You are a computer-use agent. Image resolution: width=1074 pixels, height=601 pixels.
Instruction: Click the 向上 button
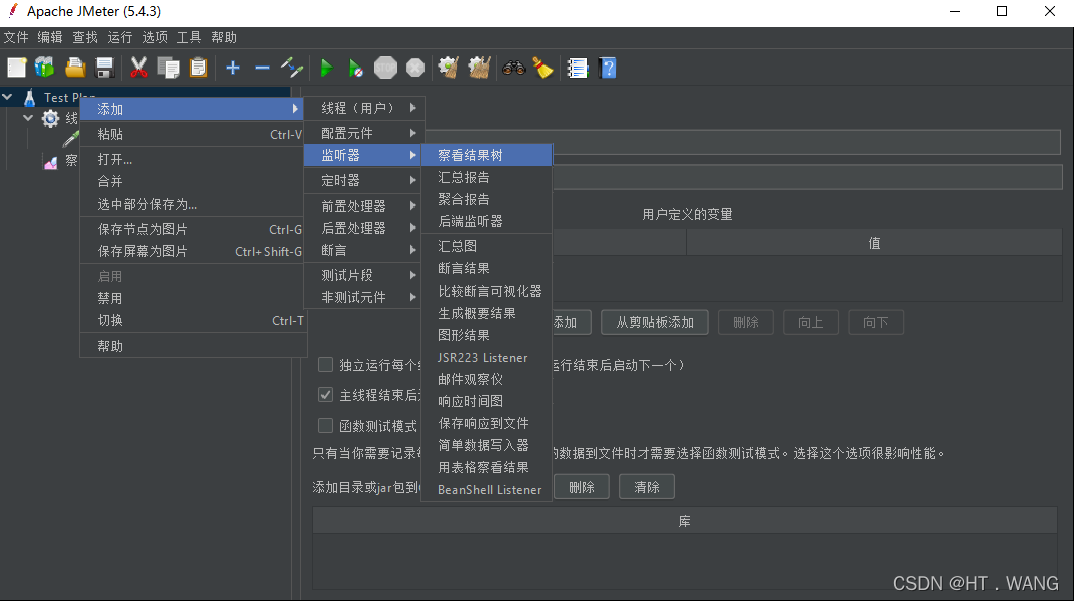810,322
